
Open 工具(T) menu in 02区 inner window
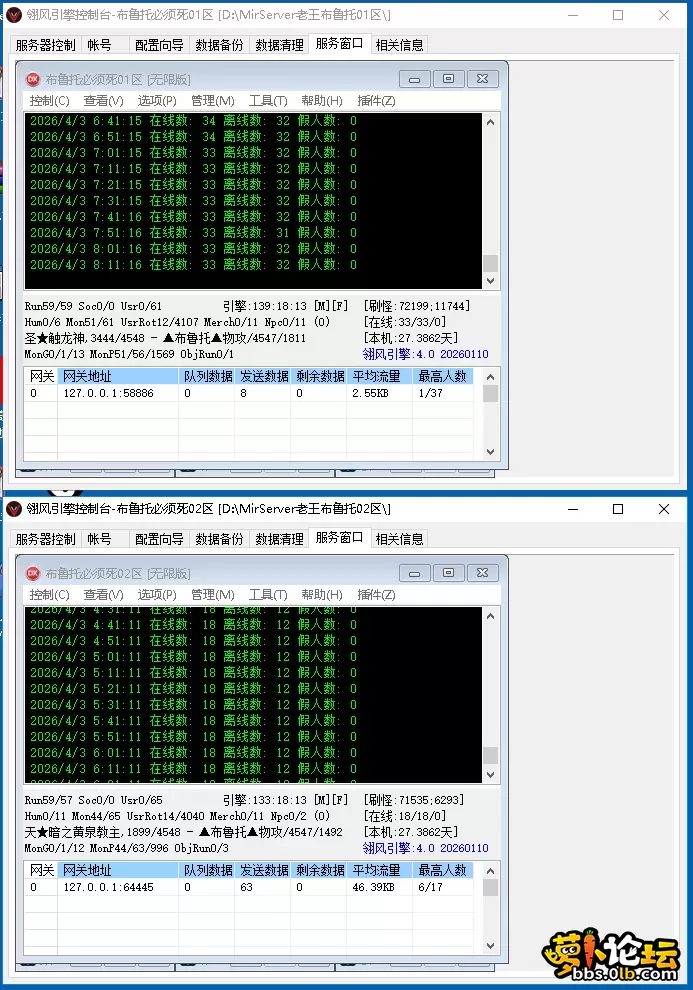268,595
